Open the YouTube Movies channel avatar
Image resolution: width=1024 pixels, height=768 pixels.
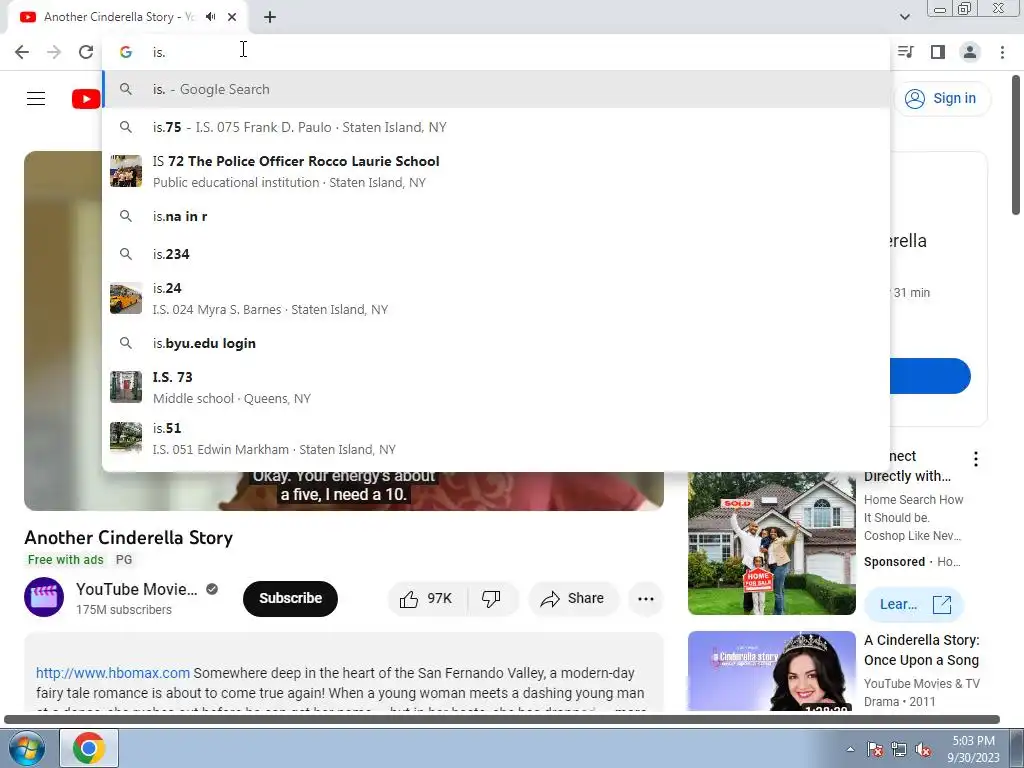coord(44,598)
